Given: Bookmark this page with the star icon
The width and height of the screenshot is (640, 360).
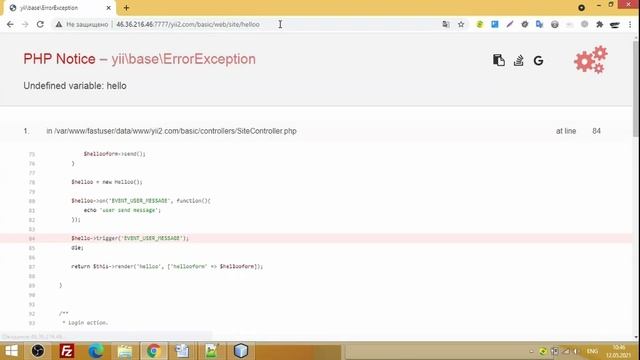Looking at the screenshot, I should pos(461,24).
